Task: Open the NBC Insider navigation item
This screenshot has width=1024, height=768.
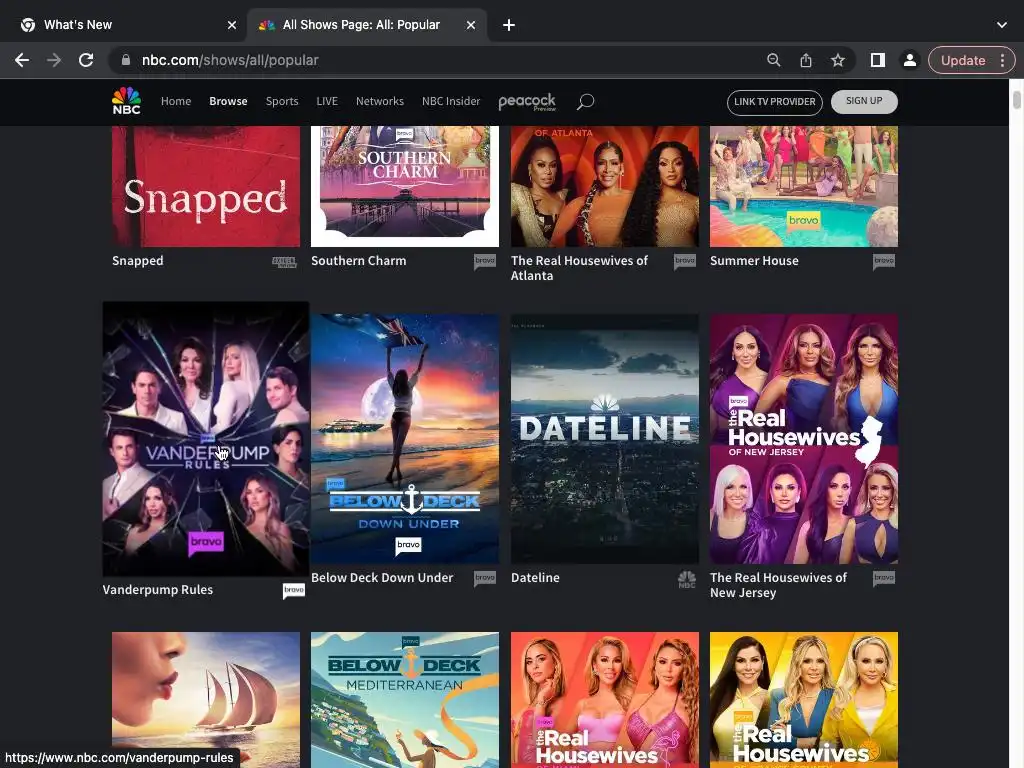Action: coord(451,101)
